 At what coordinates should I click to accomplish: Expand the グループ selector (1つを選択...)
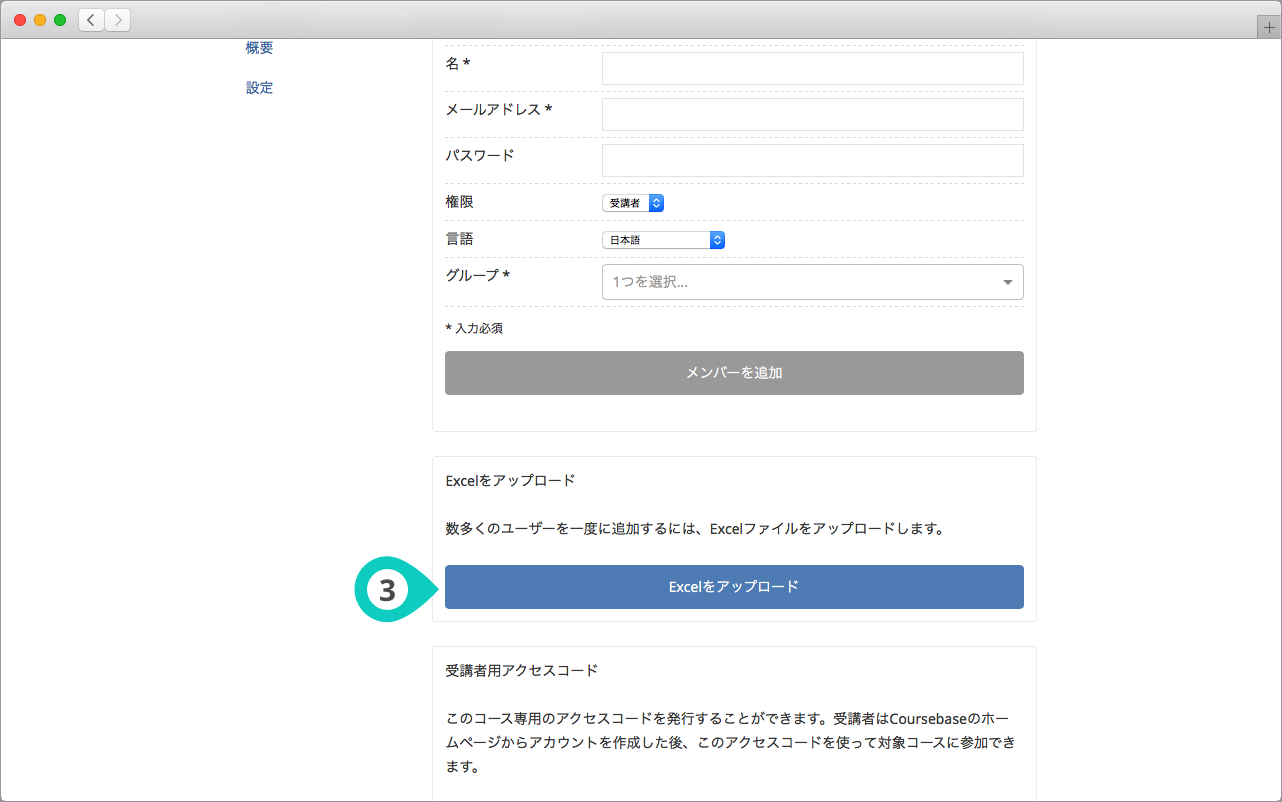pyautogui.click(x=812, y=282)
